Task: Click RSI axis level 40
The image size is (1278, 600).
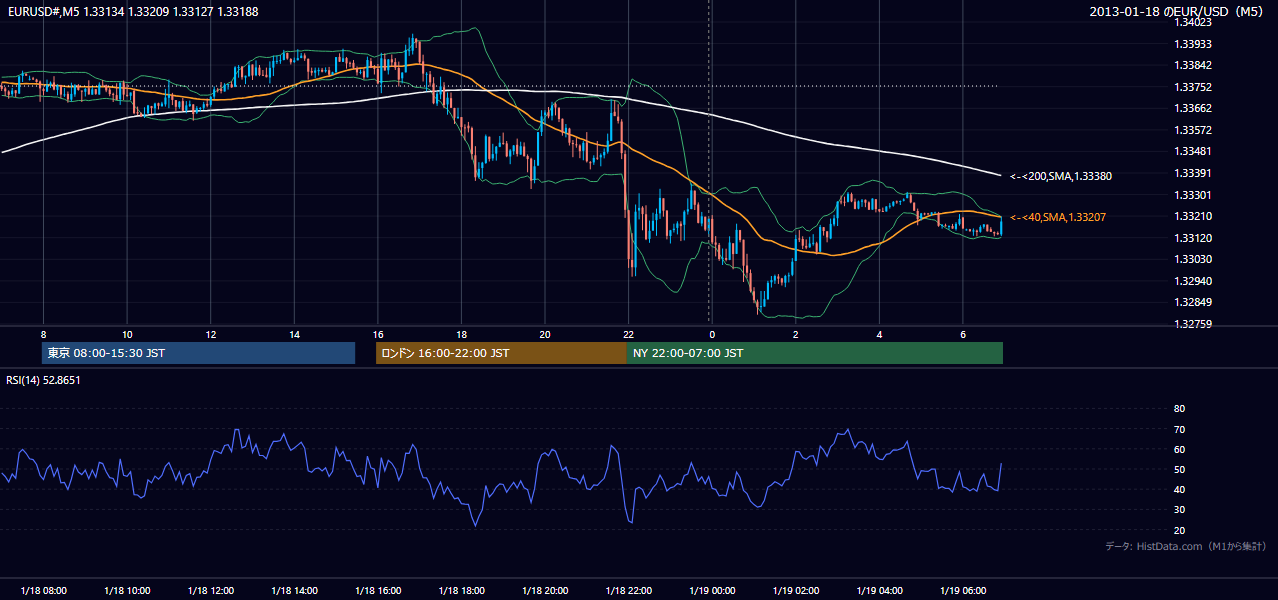Action: pyautogui.click(x=1180, y=489)
